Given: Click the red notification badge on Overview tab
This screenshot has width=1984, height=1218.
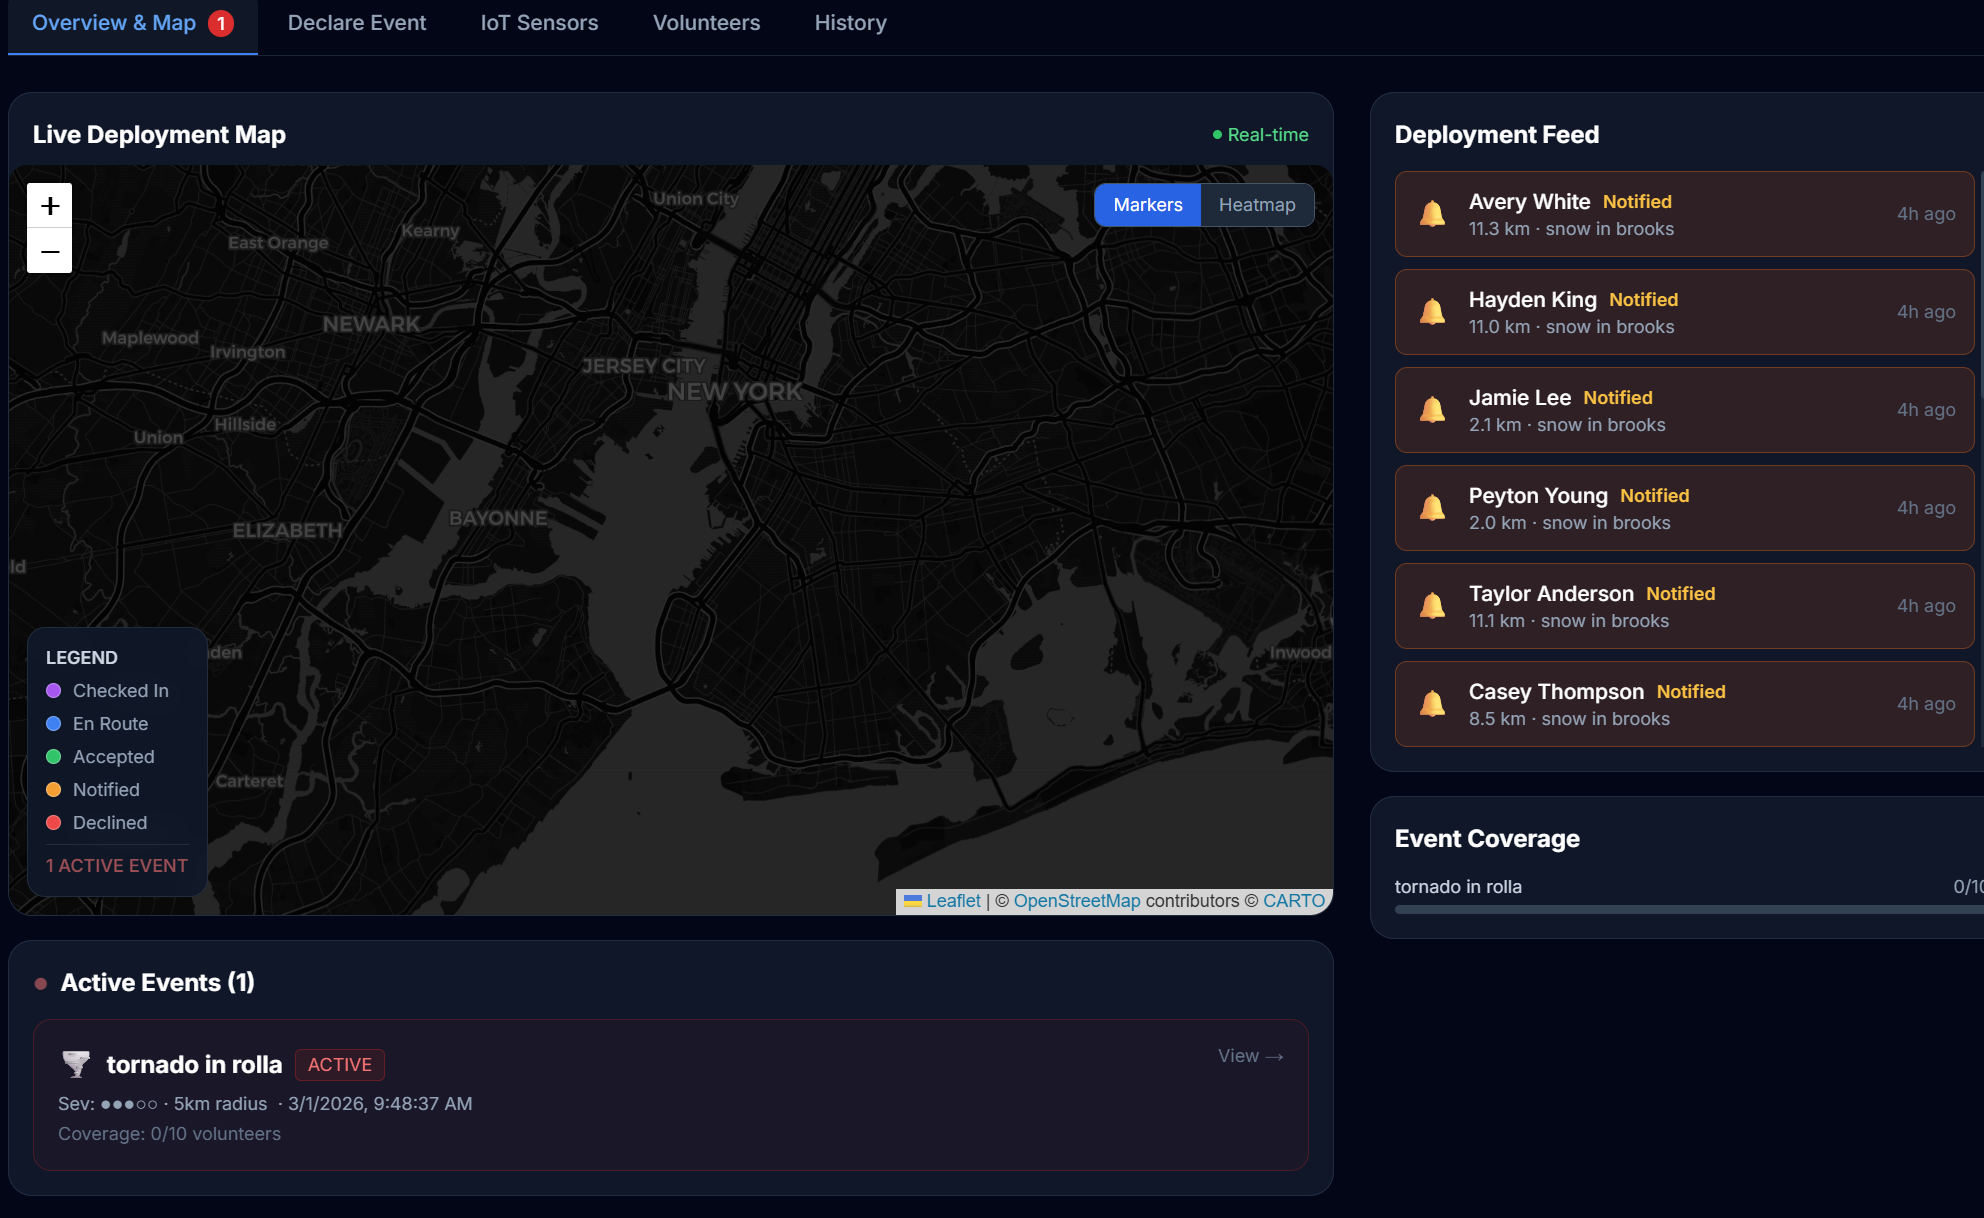Looking at the screenshot, I should pyautogui.click(x=221, y=23).
